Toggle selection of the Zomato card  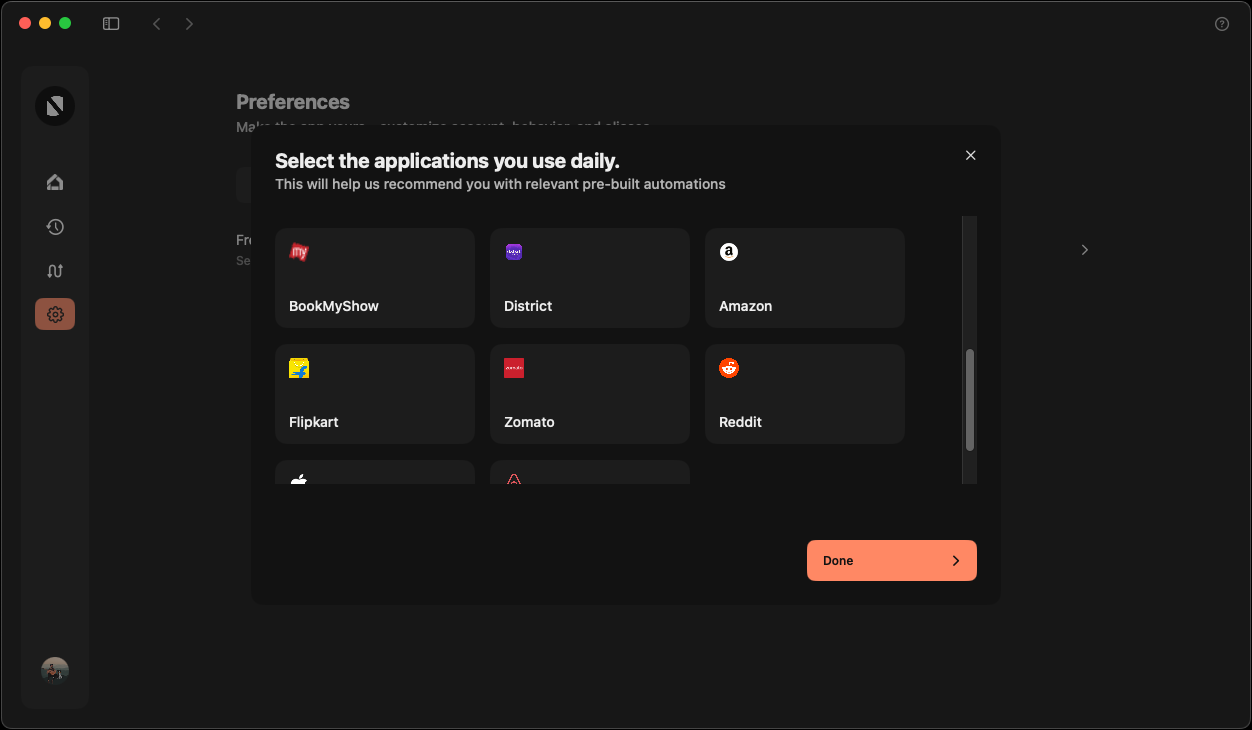tap(589, 394)
